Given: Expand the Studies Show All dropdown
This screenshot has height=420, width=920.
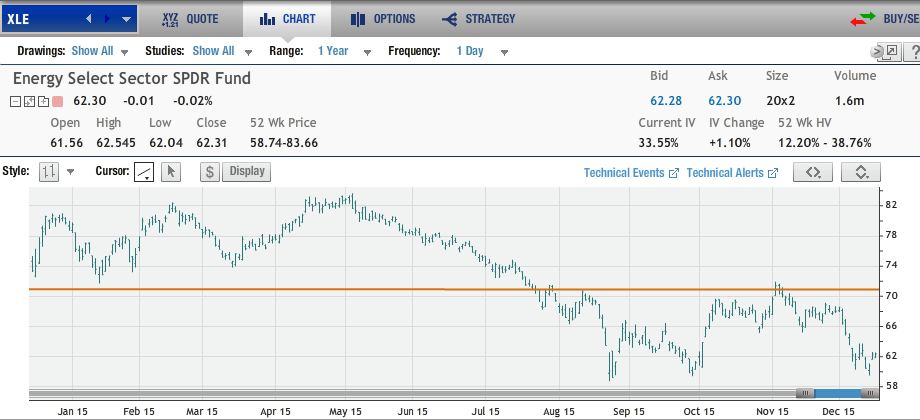Looking at the screenshot, I should click(x=222, y=51).
